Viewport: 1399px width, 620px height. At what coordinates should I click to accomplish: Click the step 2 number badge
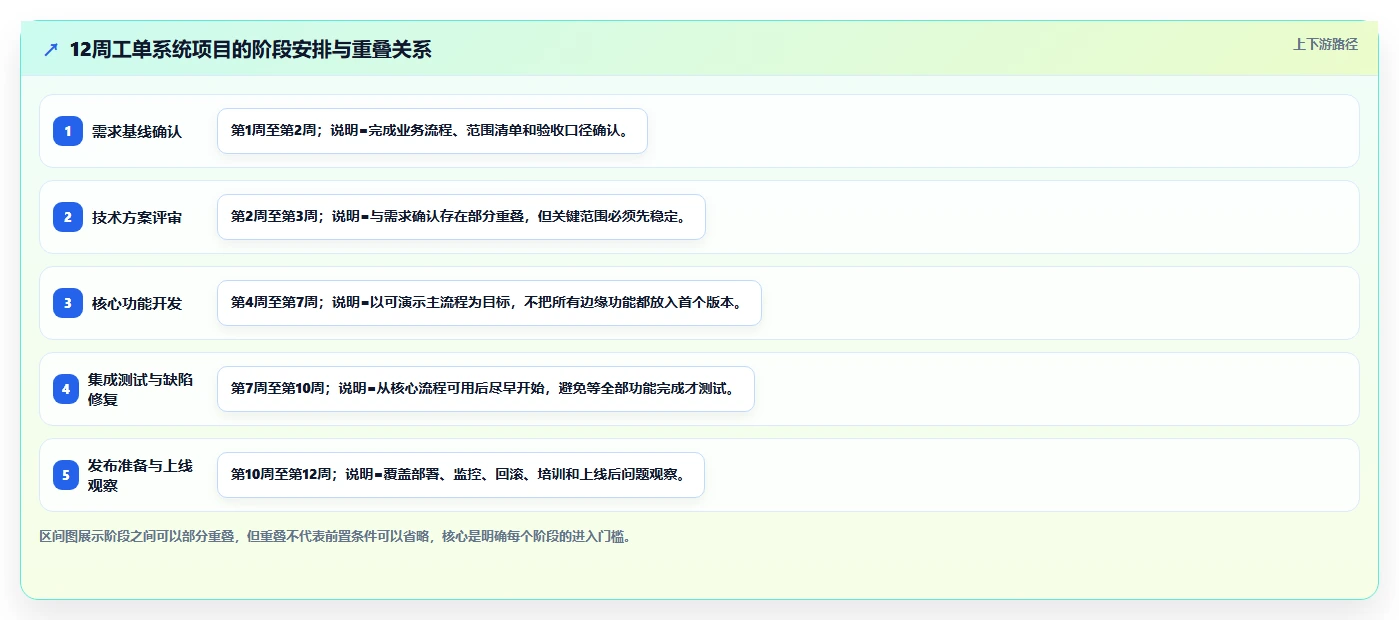click(68, 217)
